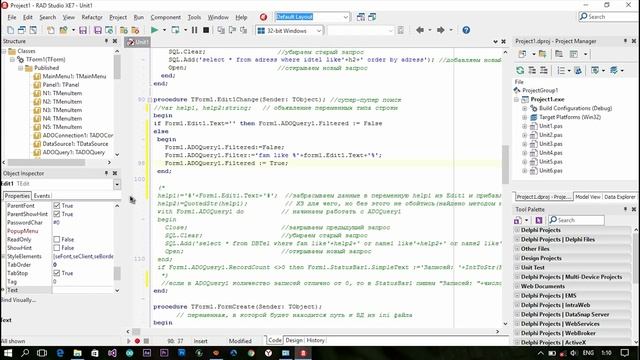Click the Bind Visually link
The width and height of the screenshot is (640, 360).
pyautogui.click(x=18, y=300)
